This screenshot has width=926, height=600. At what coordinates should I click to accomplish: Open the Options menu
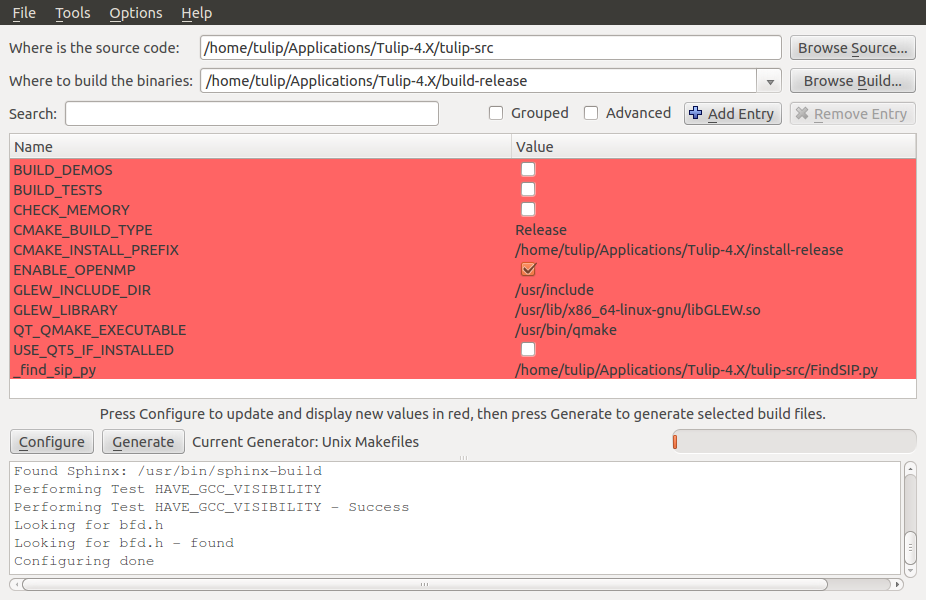point(136,13)
